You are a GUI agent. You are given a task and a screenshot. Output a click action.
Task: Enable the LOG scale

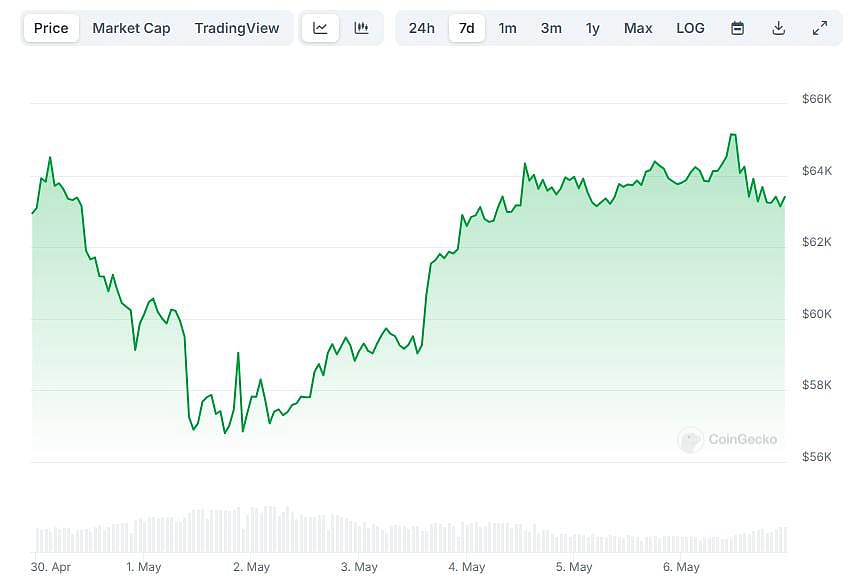tap(690, 28)
